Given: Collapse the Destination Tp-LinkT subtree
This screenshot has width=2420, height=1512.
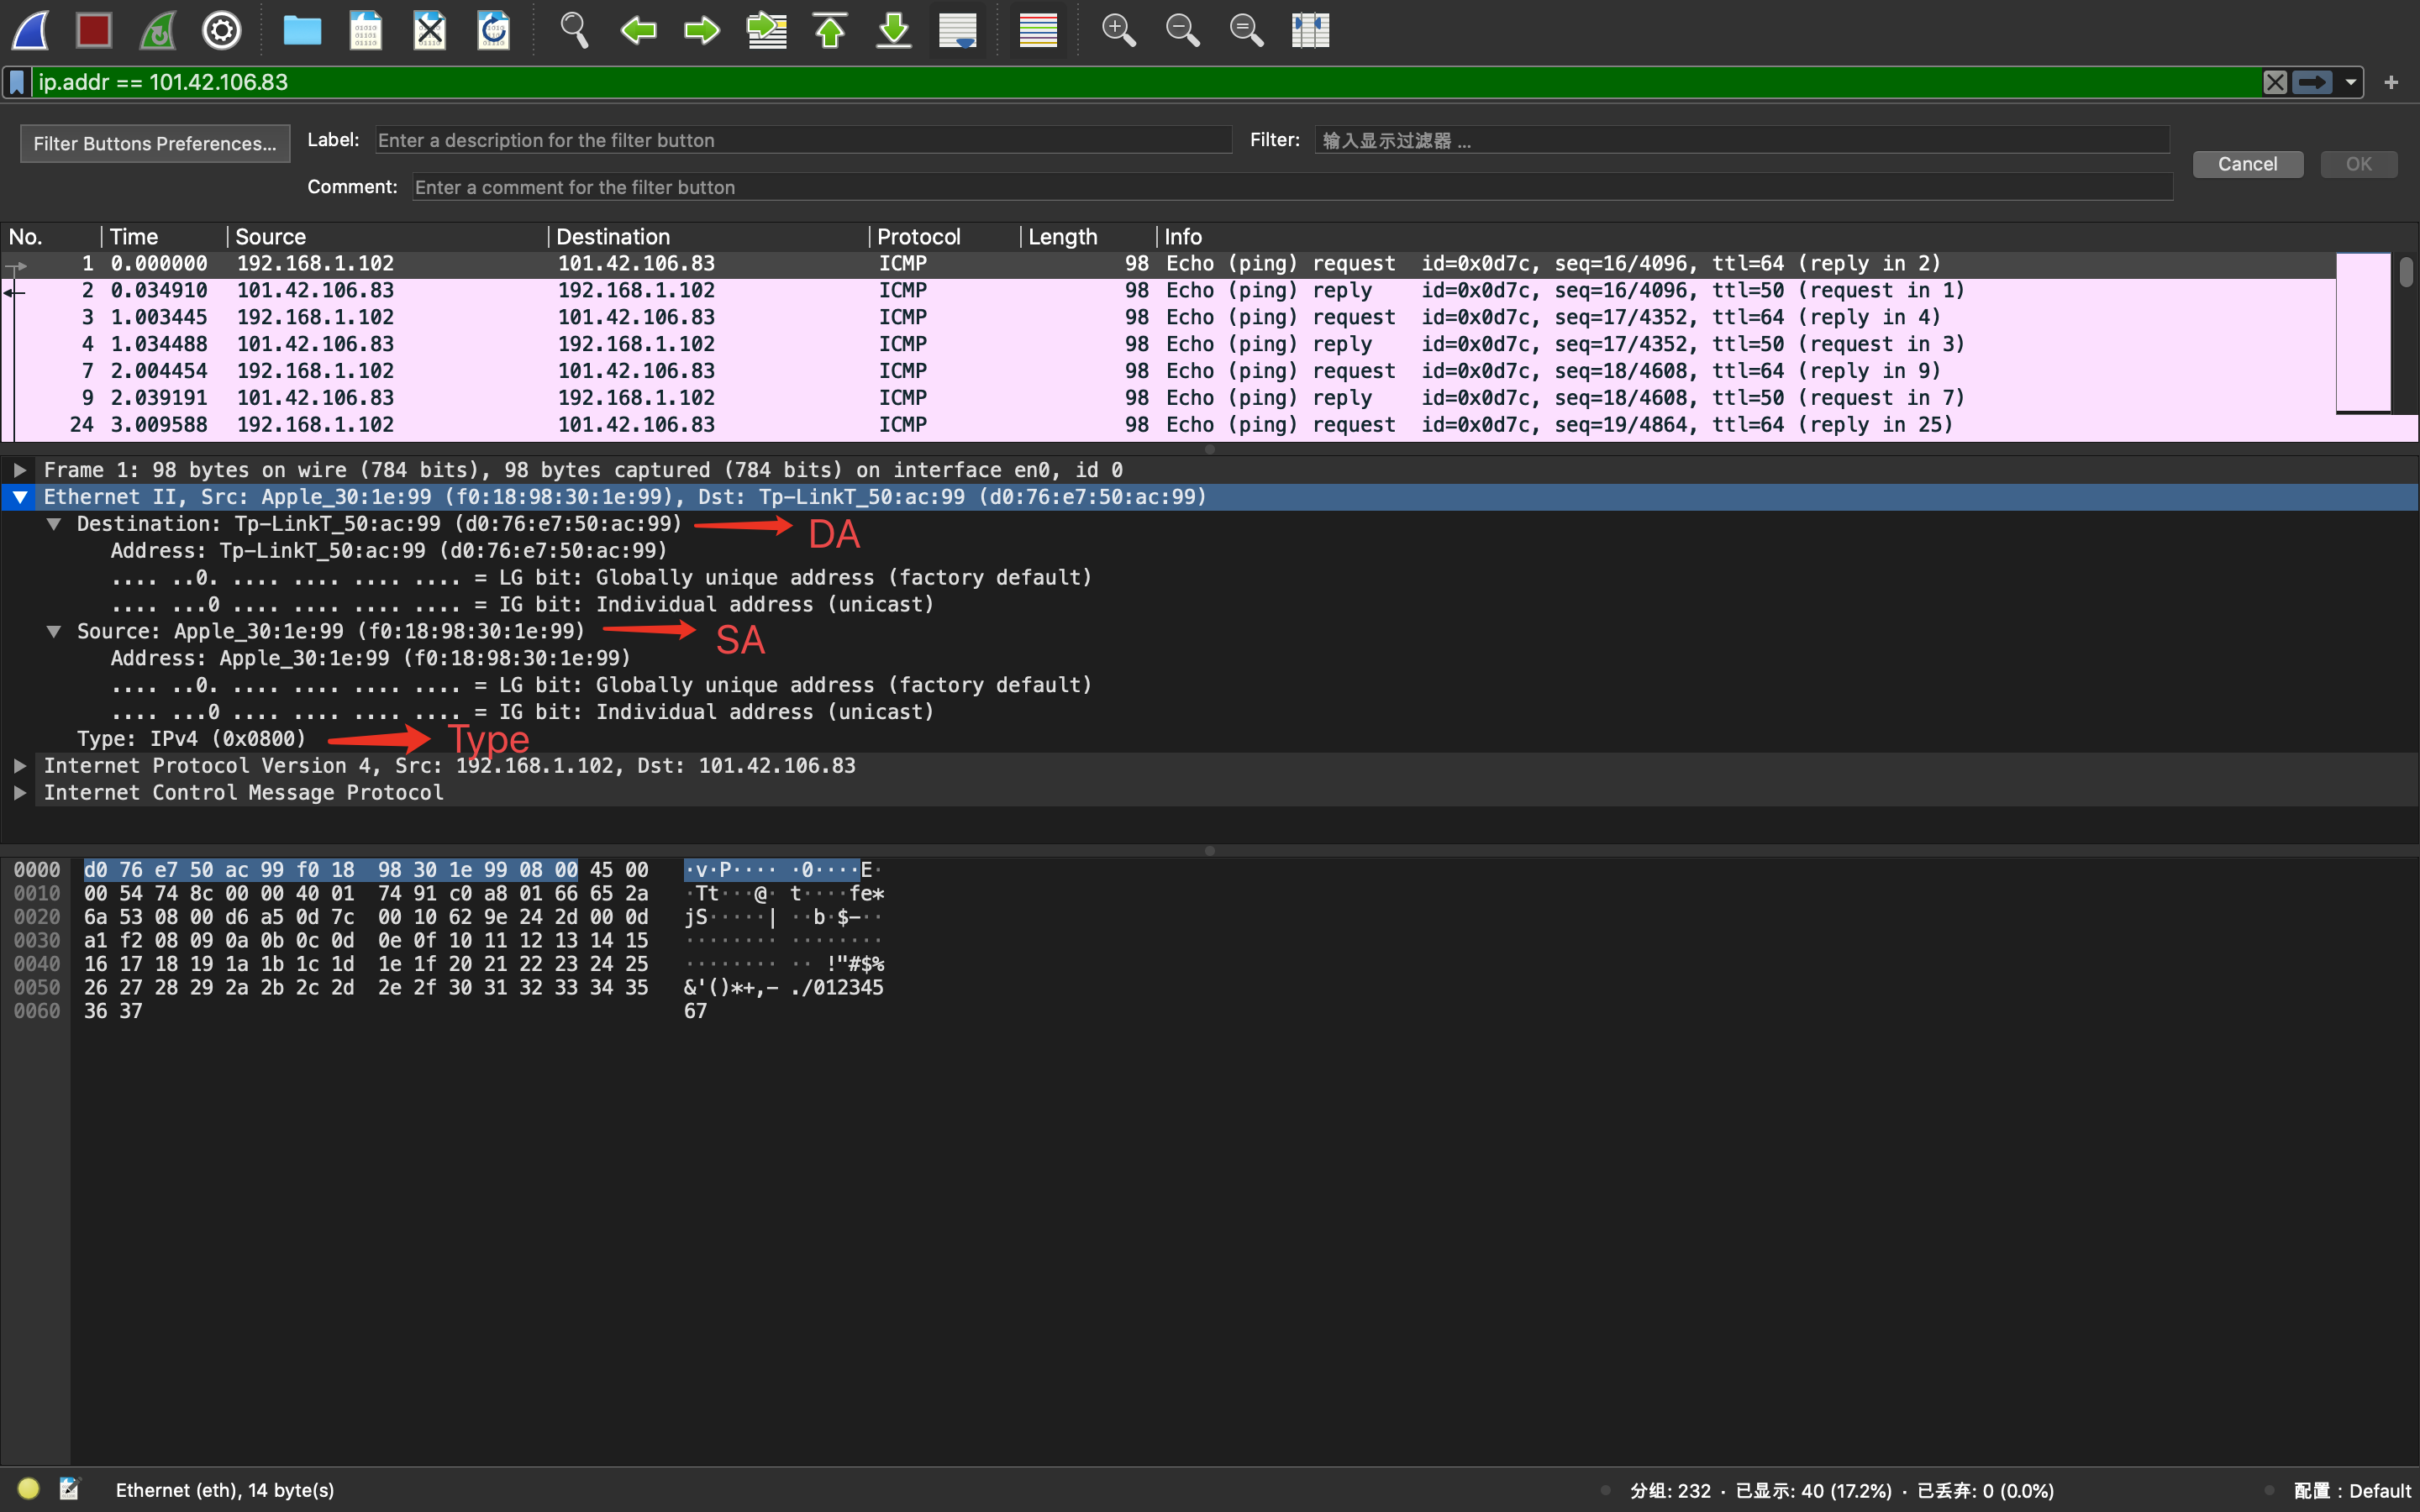Looking at the screenshot, I should [54, 524].
